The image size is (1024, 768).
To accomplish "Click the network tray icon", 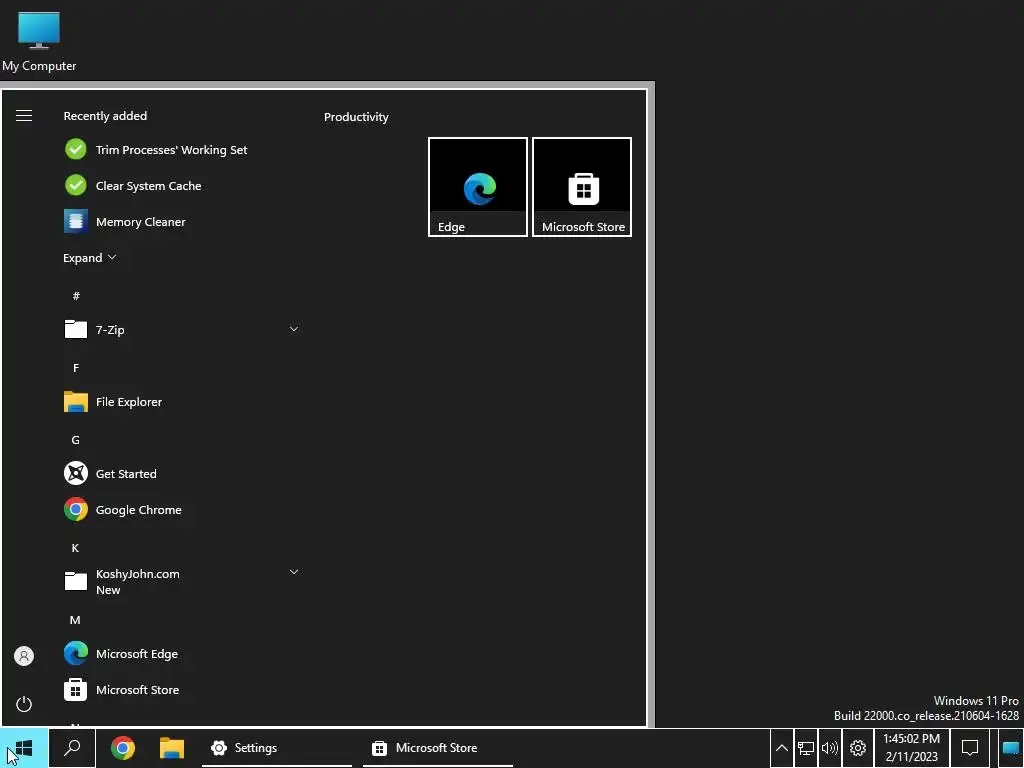I will click(806, 748).
